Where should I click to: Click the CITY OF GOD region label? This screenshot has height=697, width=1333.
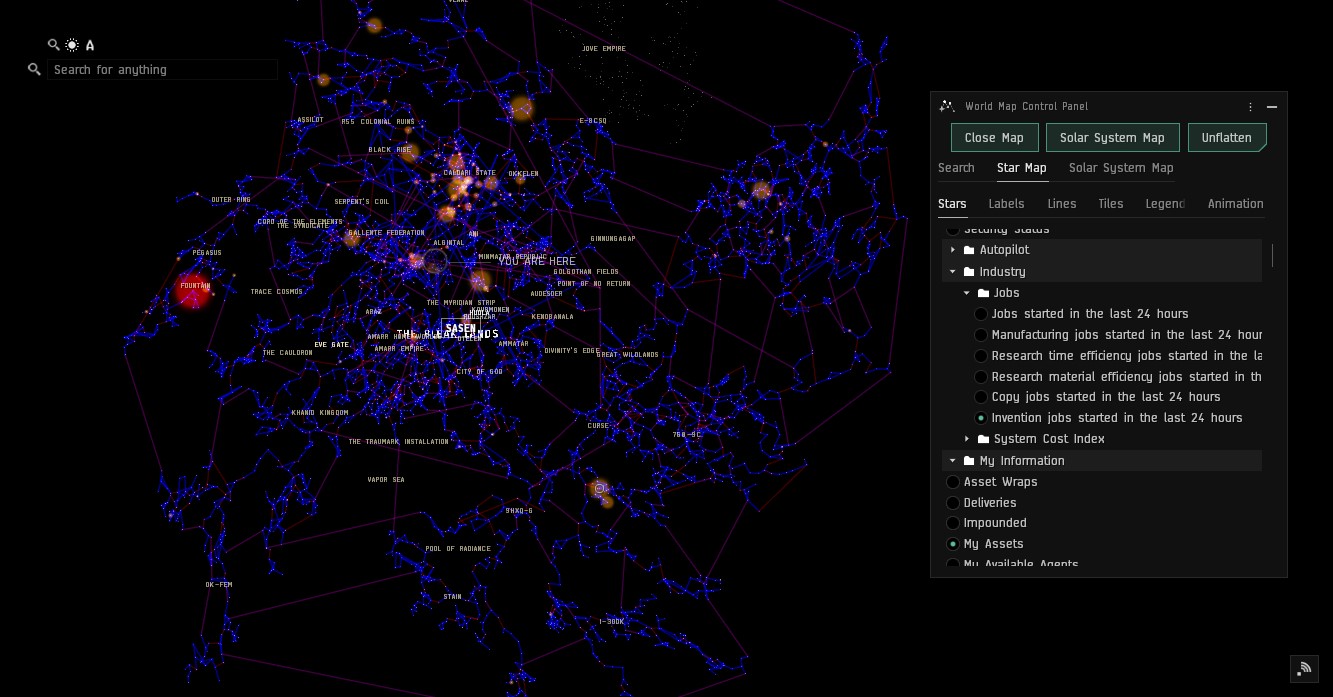point(480,371)
